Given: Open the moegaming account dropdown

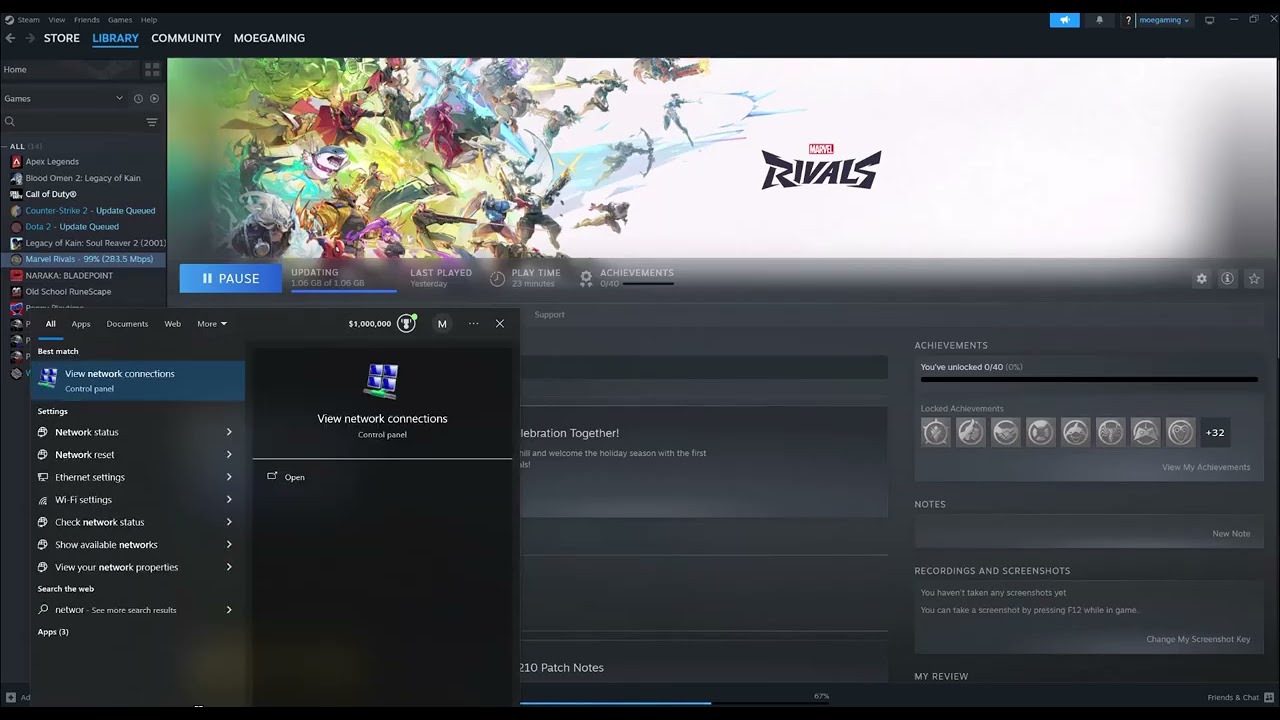Looking at the screenshot, I should [1164, 20].
